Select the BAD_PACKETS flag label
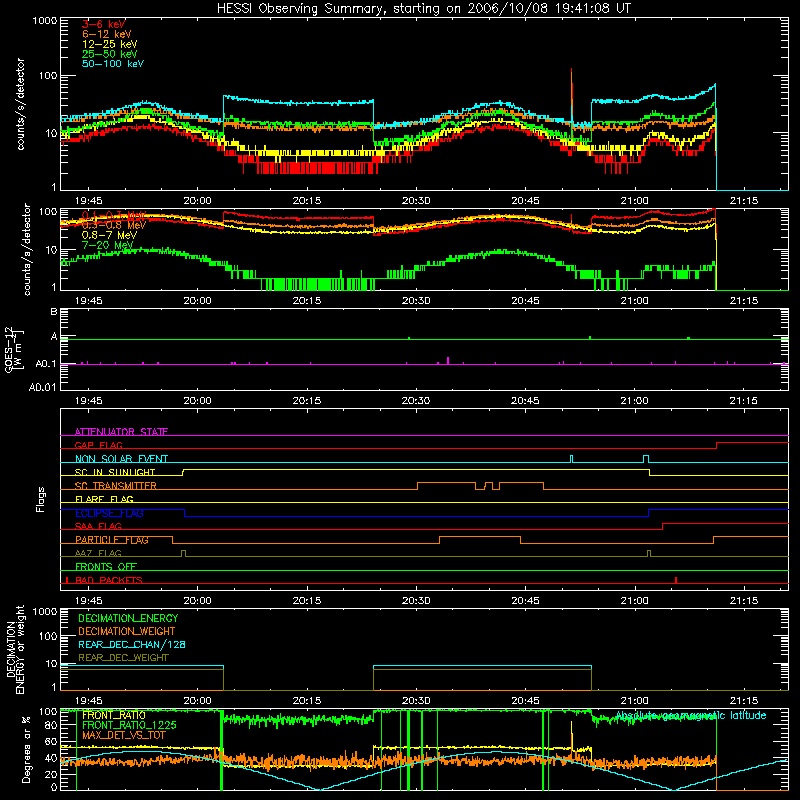The image size is (800, 800). (109, 580)
